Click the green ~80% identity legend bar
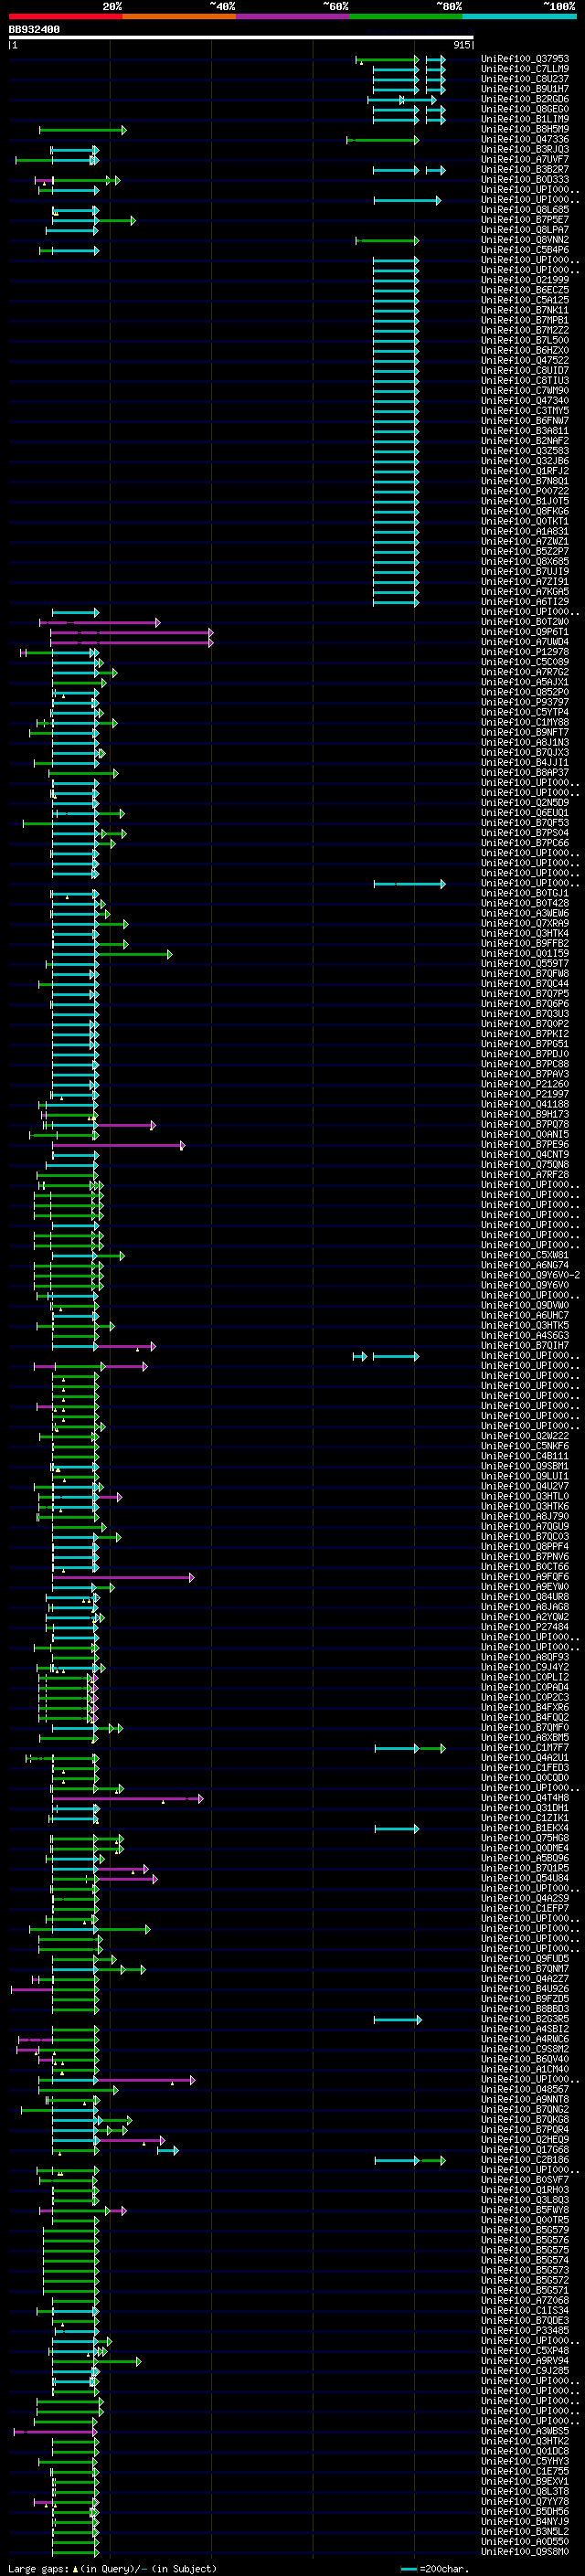This screenshot has width=585, height=2576. [x=406, y=16]
